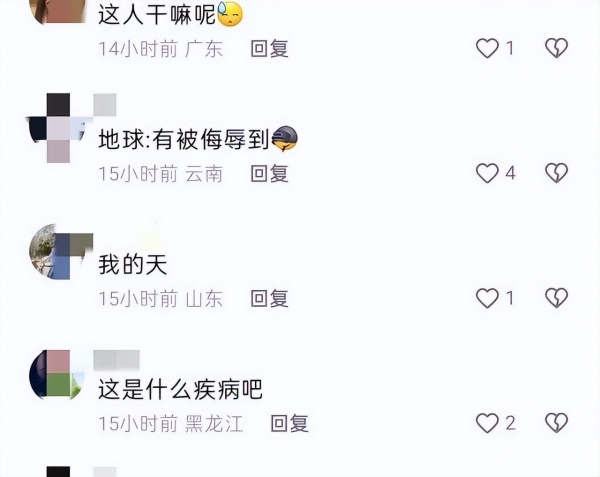Image resolution: width=600 pixels, height=477 pixels.
Task: Dislike the 这人干嘛呢 comment
Action: click(x=556, y=48)
